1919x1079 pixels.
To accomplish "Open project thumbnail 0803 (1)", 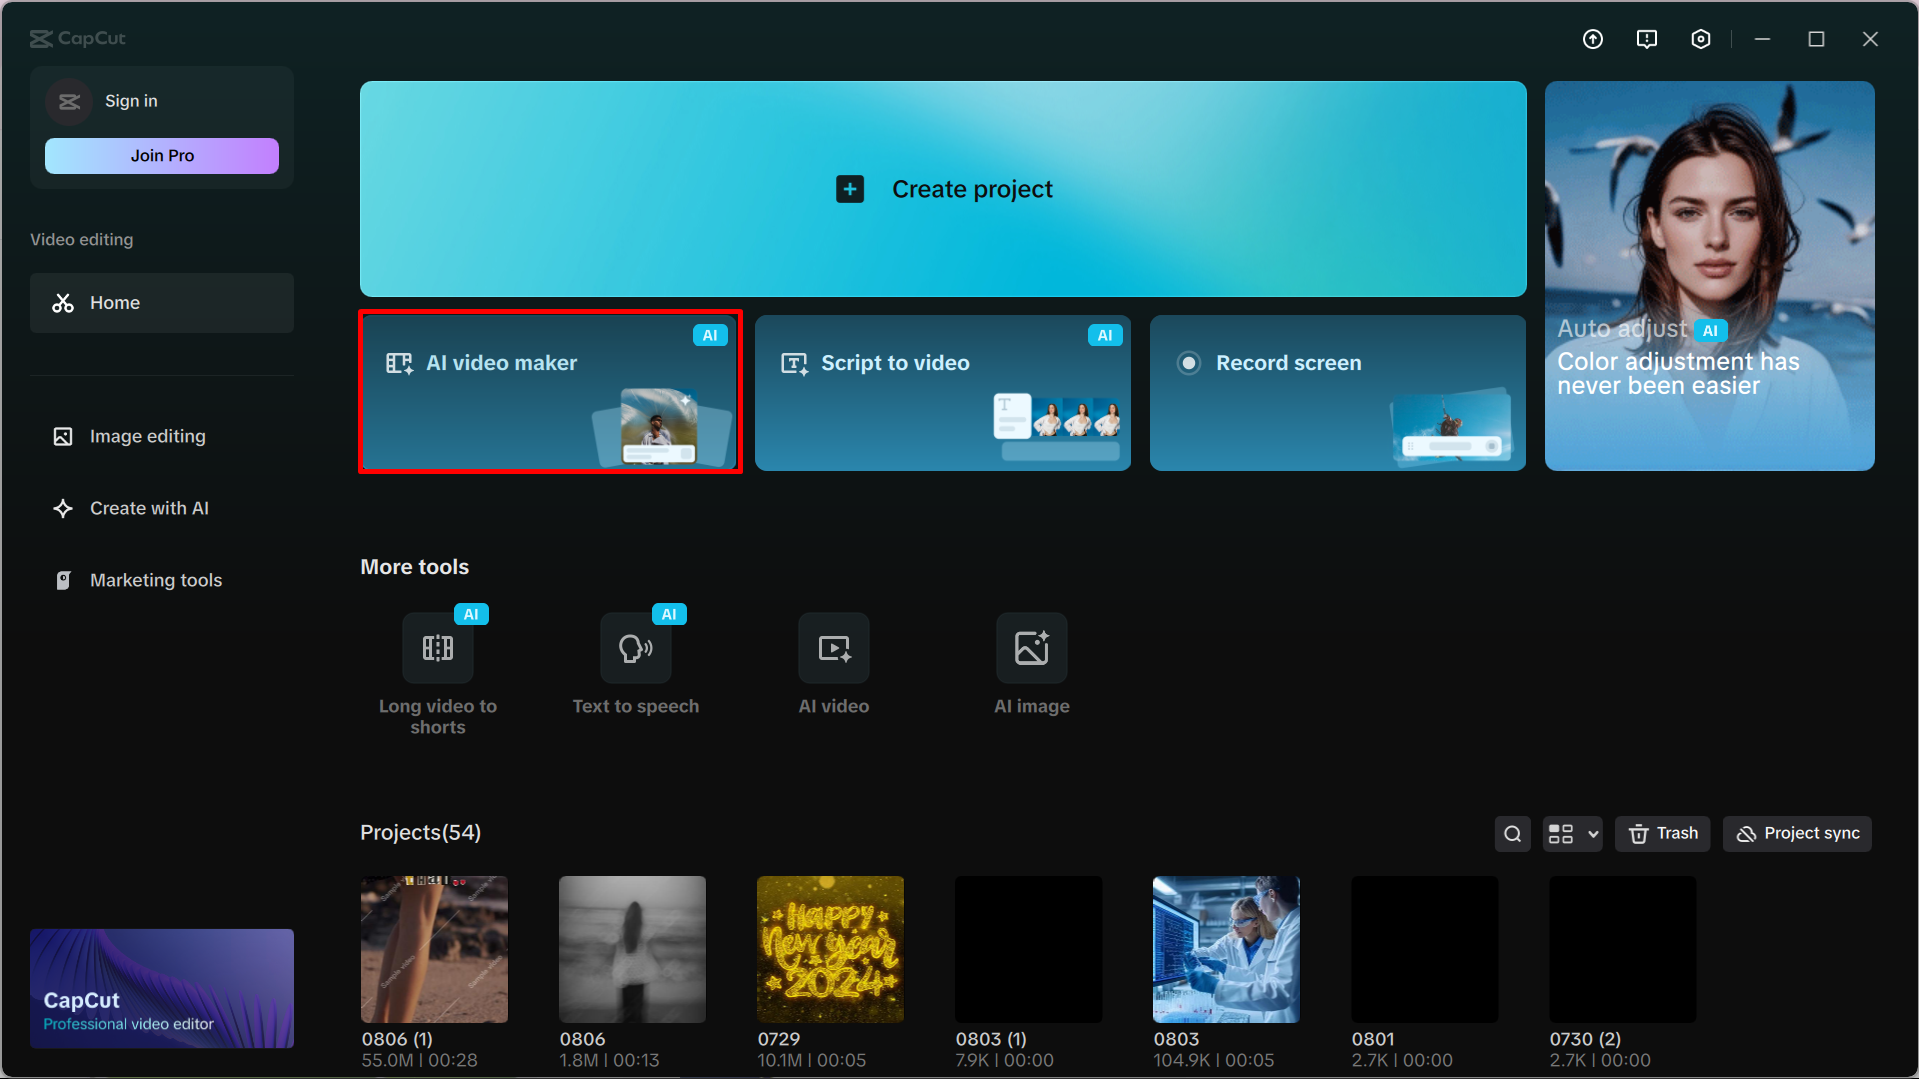I will tap(1028, 949).
